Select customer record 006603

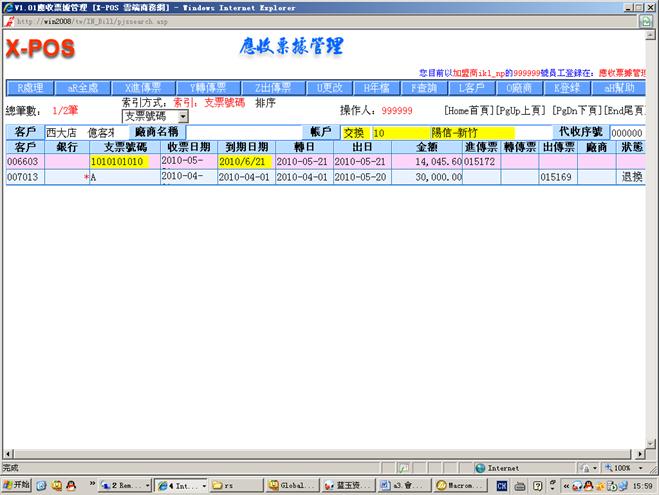click(22, 161)
